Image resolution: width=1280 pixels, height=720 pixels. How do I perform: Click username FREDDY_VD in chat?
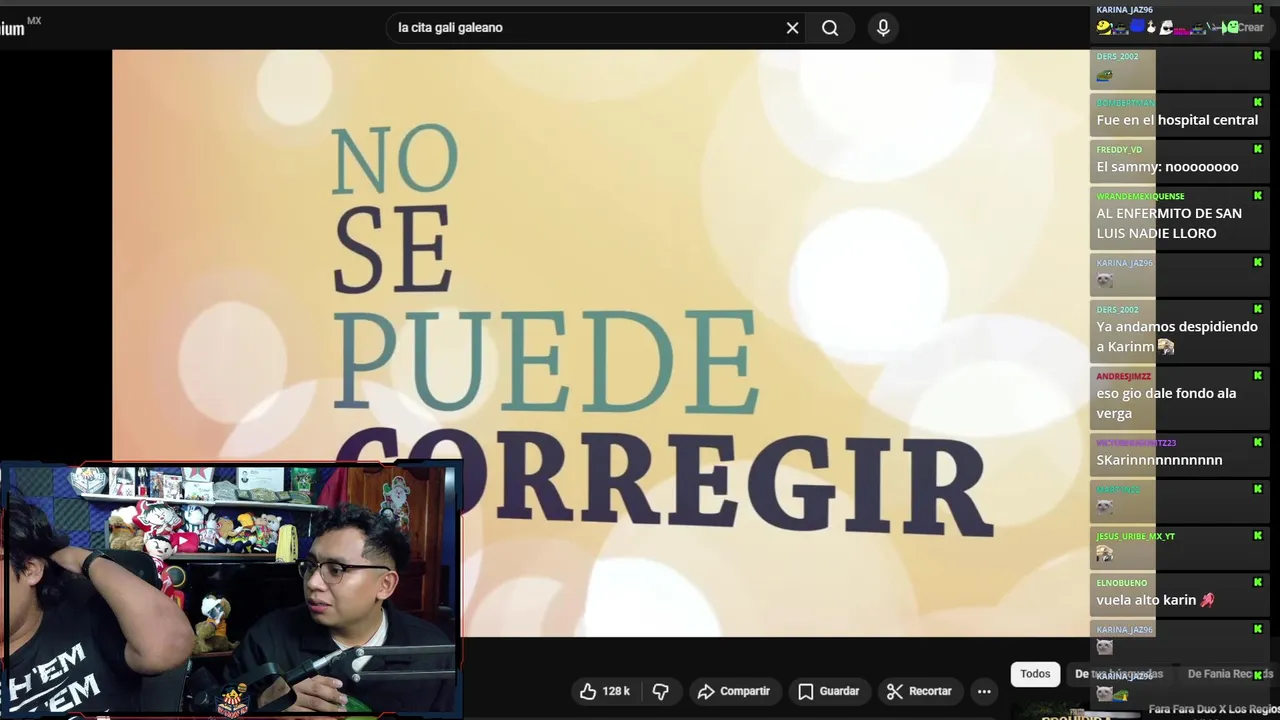[x=1119, y=150]
